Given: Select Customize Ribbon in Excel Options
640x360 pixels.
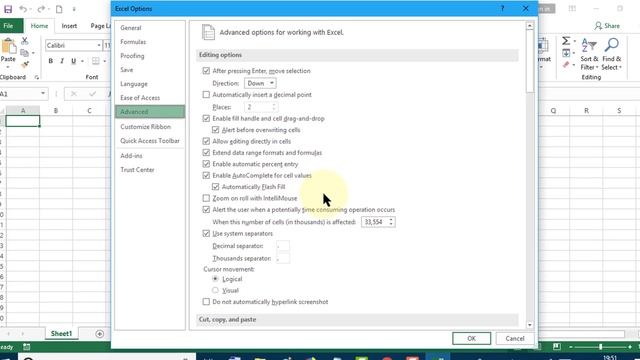Looking at the screenshot, I should [x=145, y=127].
